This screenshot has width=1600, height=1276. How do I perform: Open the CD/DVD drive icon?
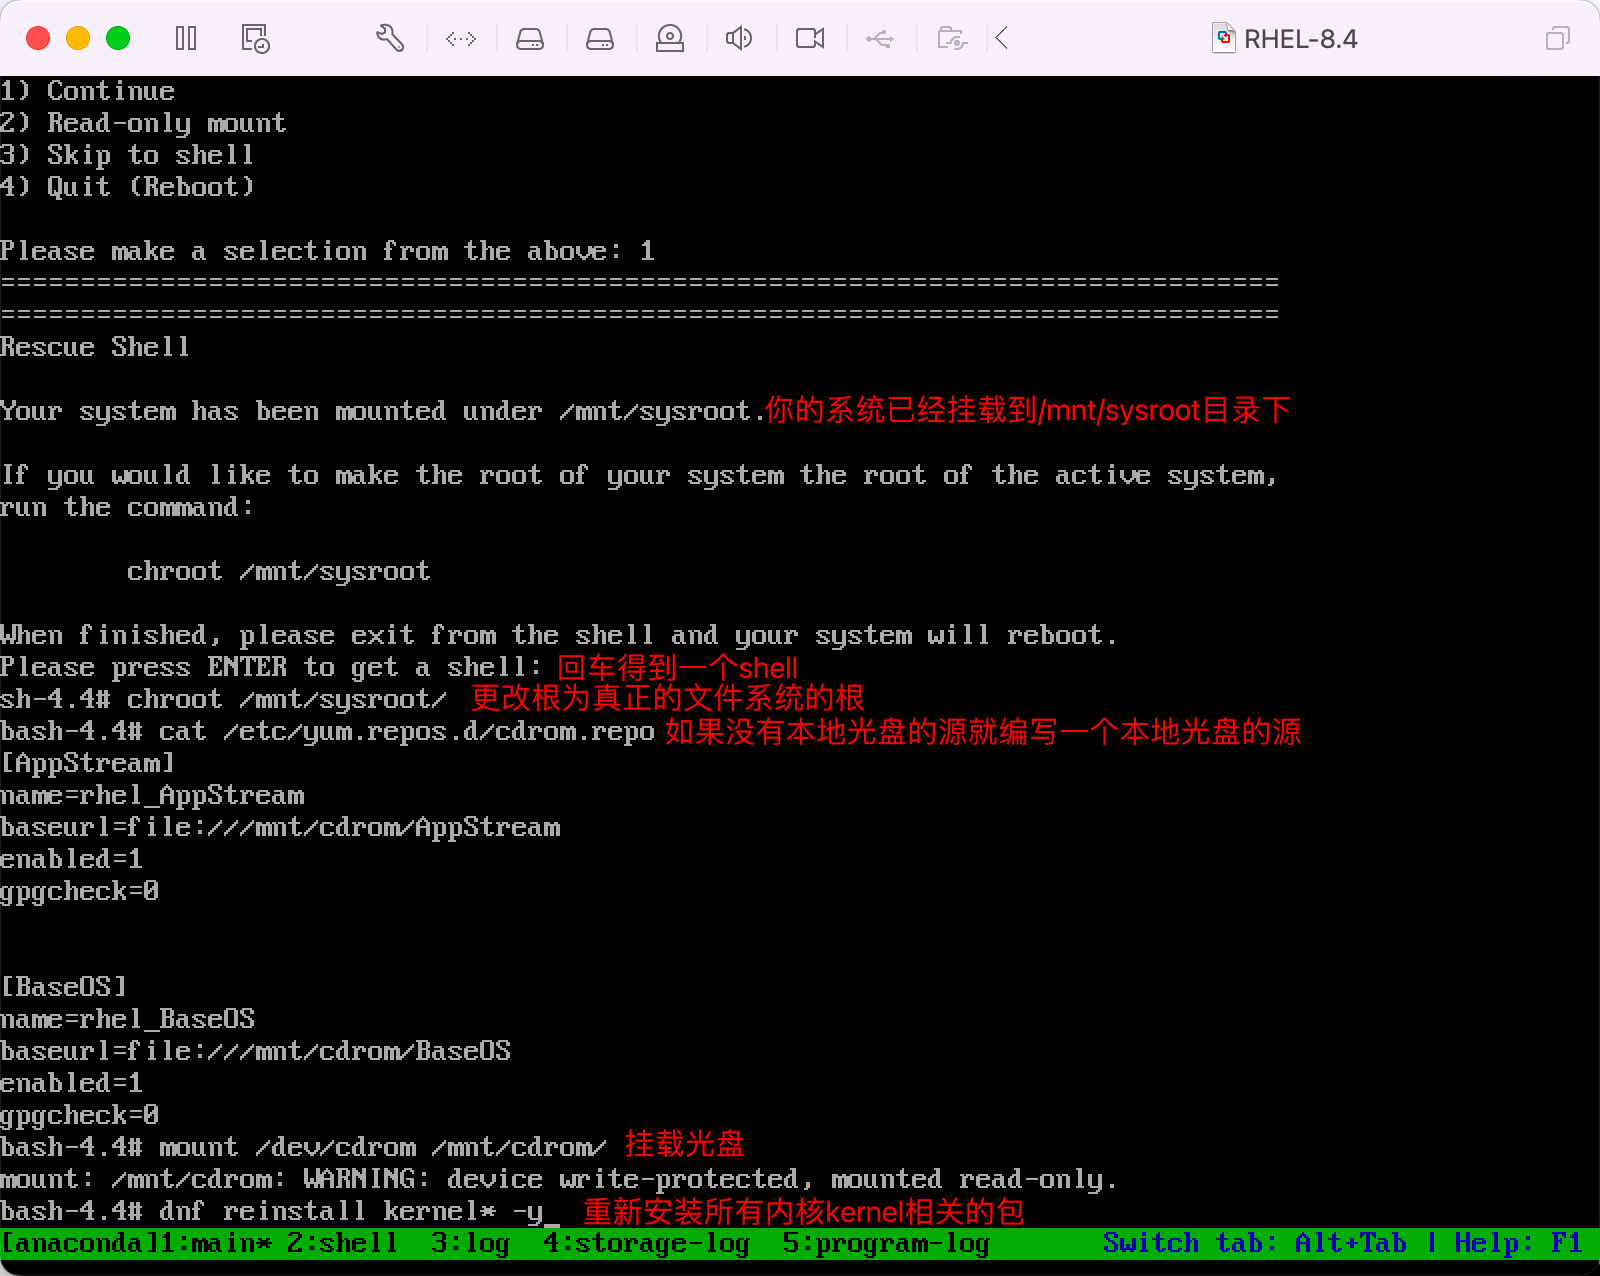[670, 39]
